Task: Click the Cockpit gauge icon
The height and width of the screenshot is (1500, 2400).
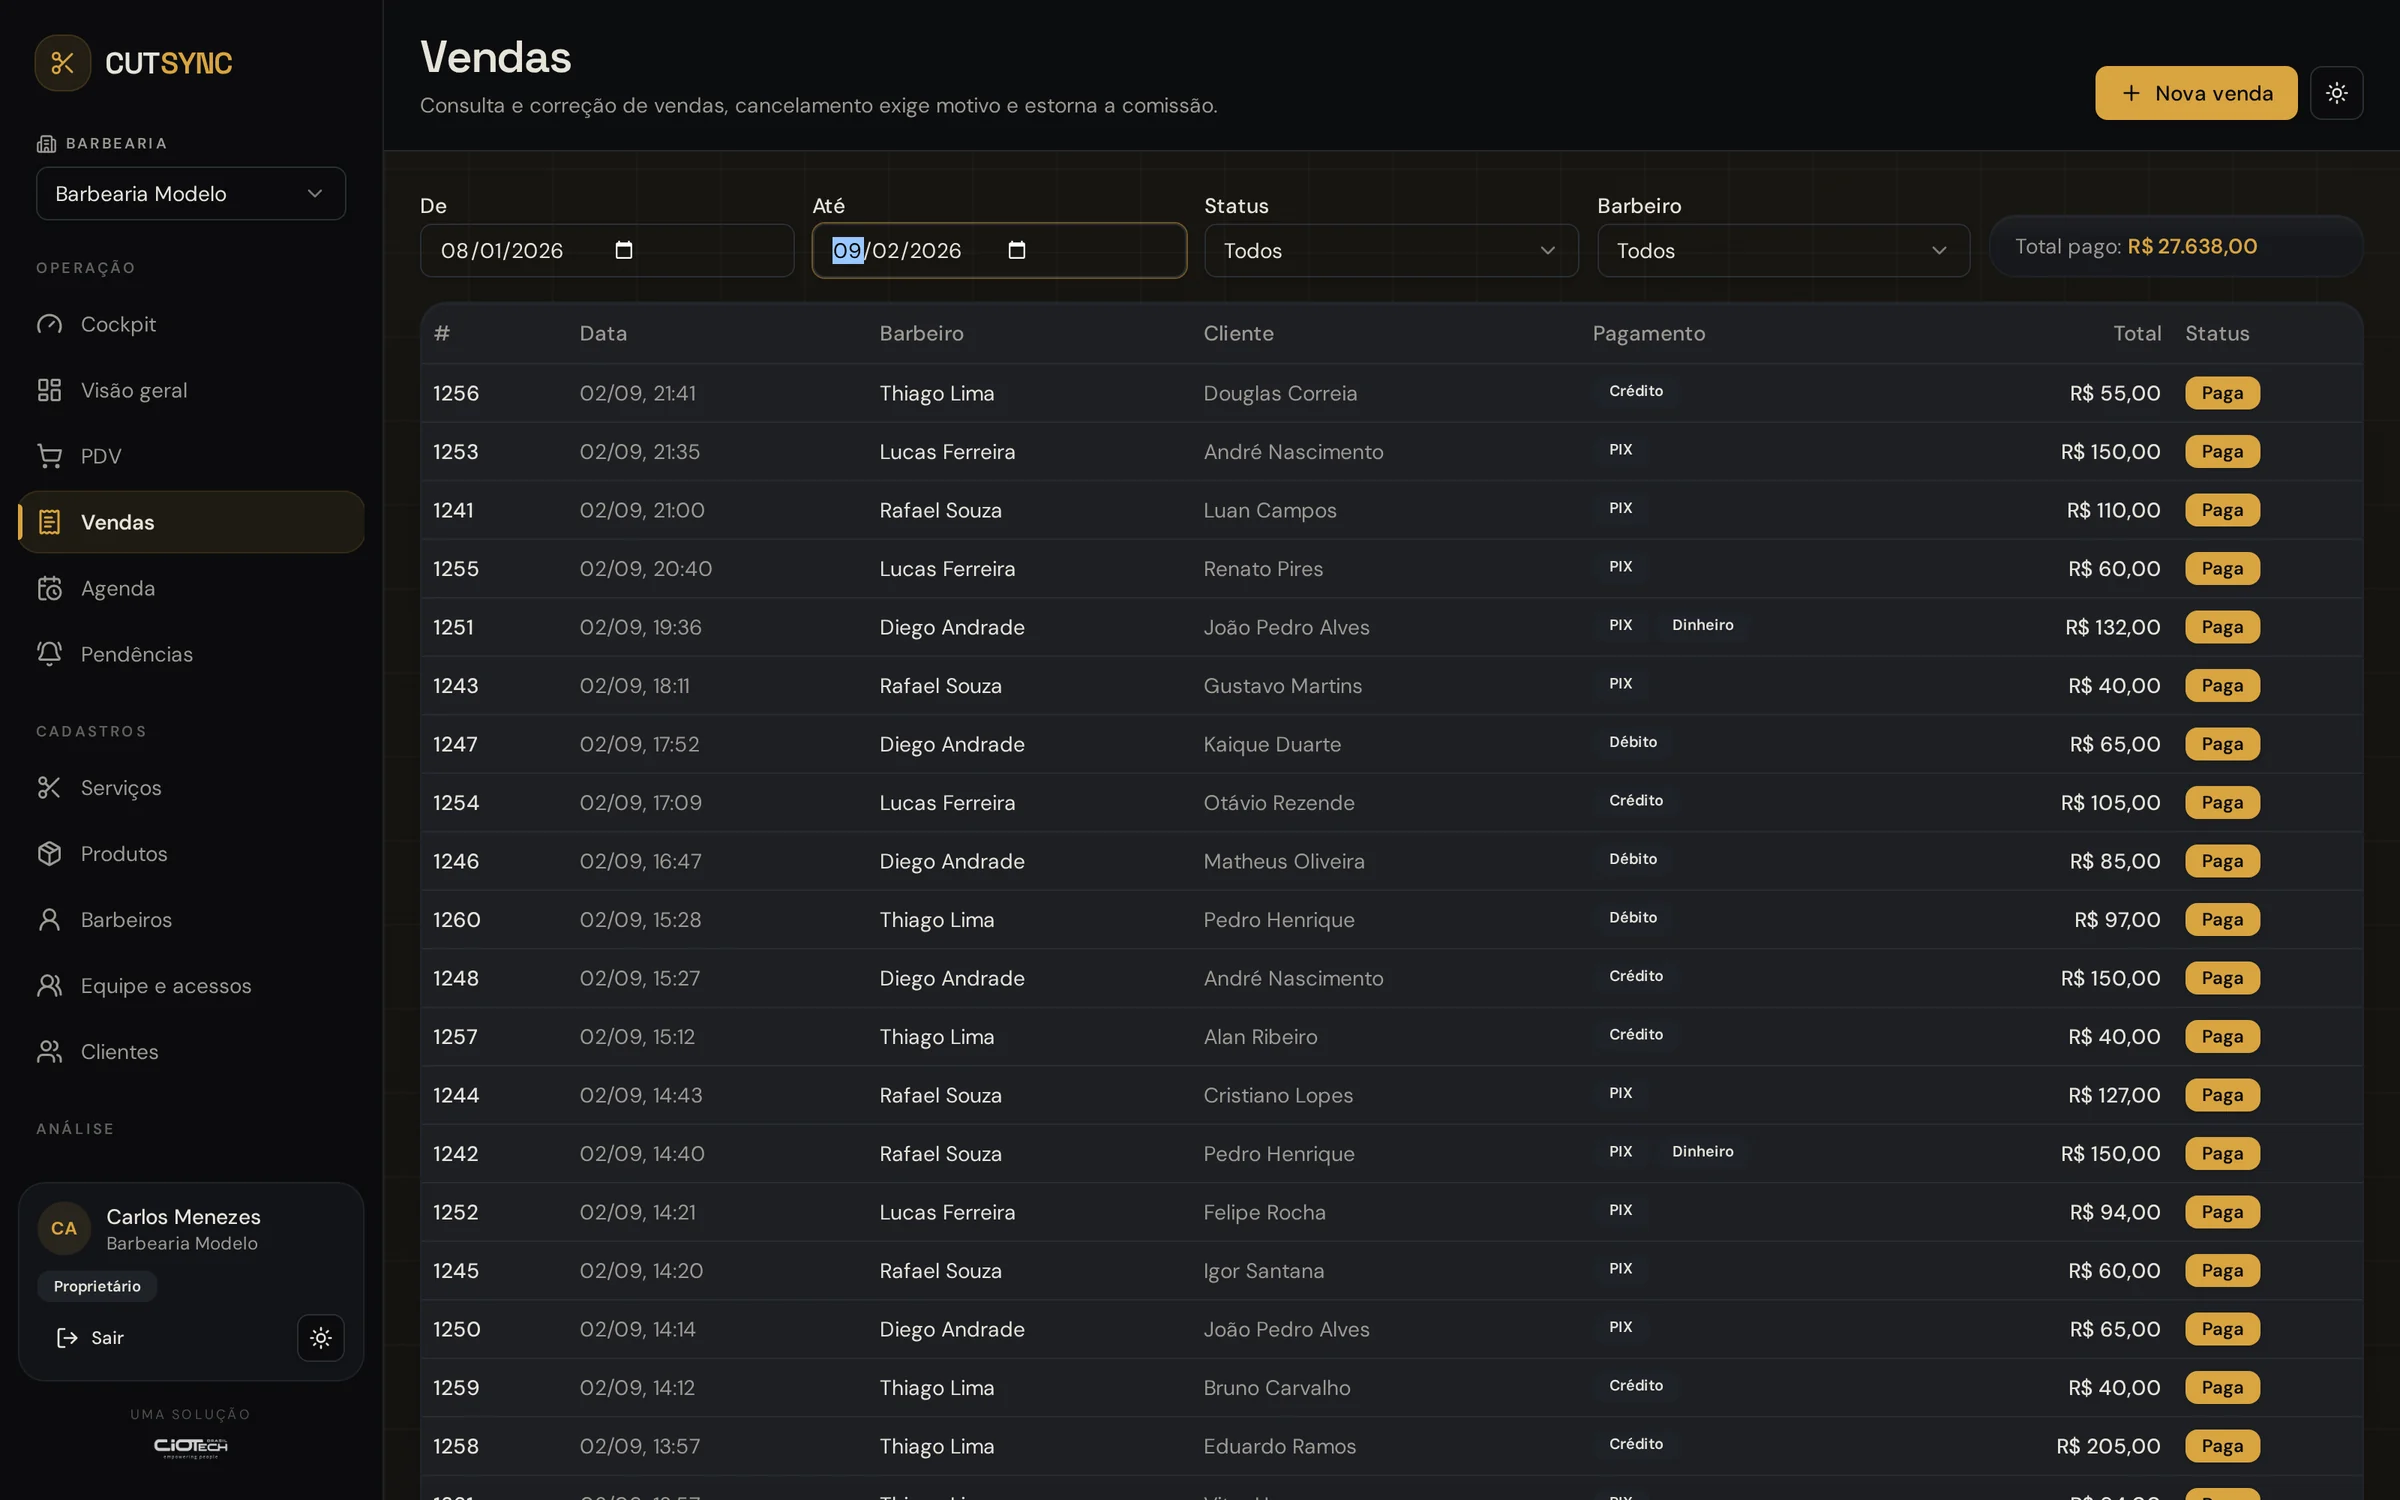Action: pos(49,324)
